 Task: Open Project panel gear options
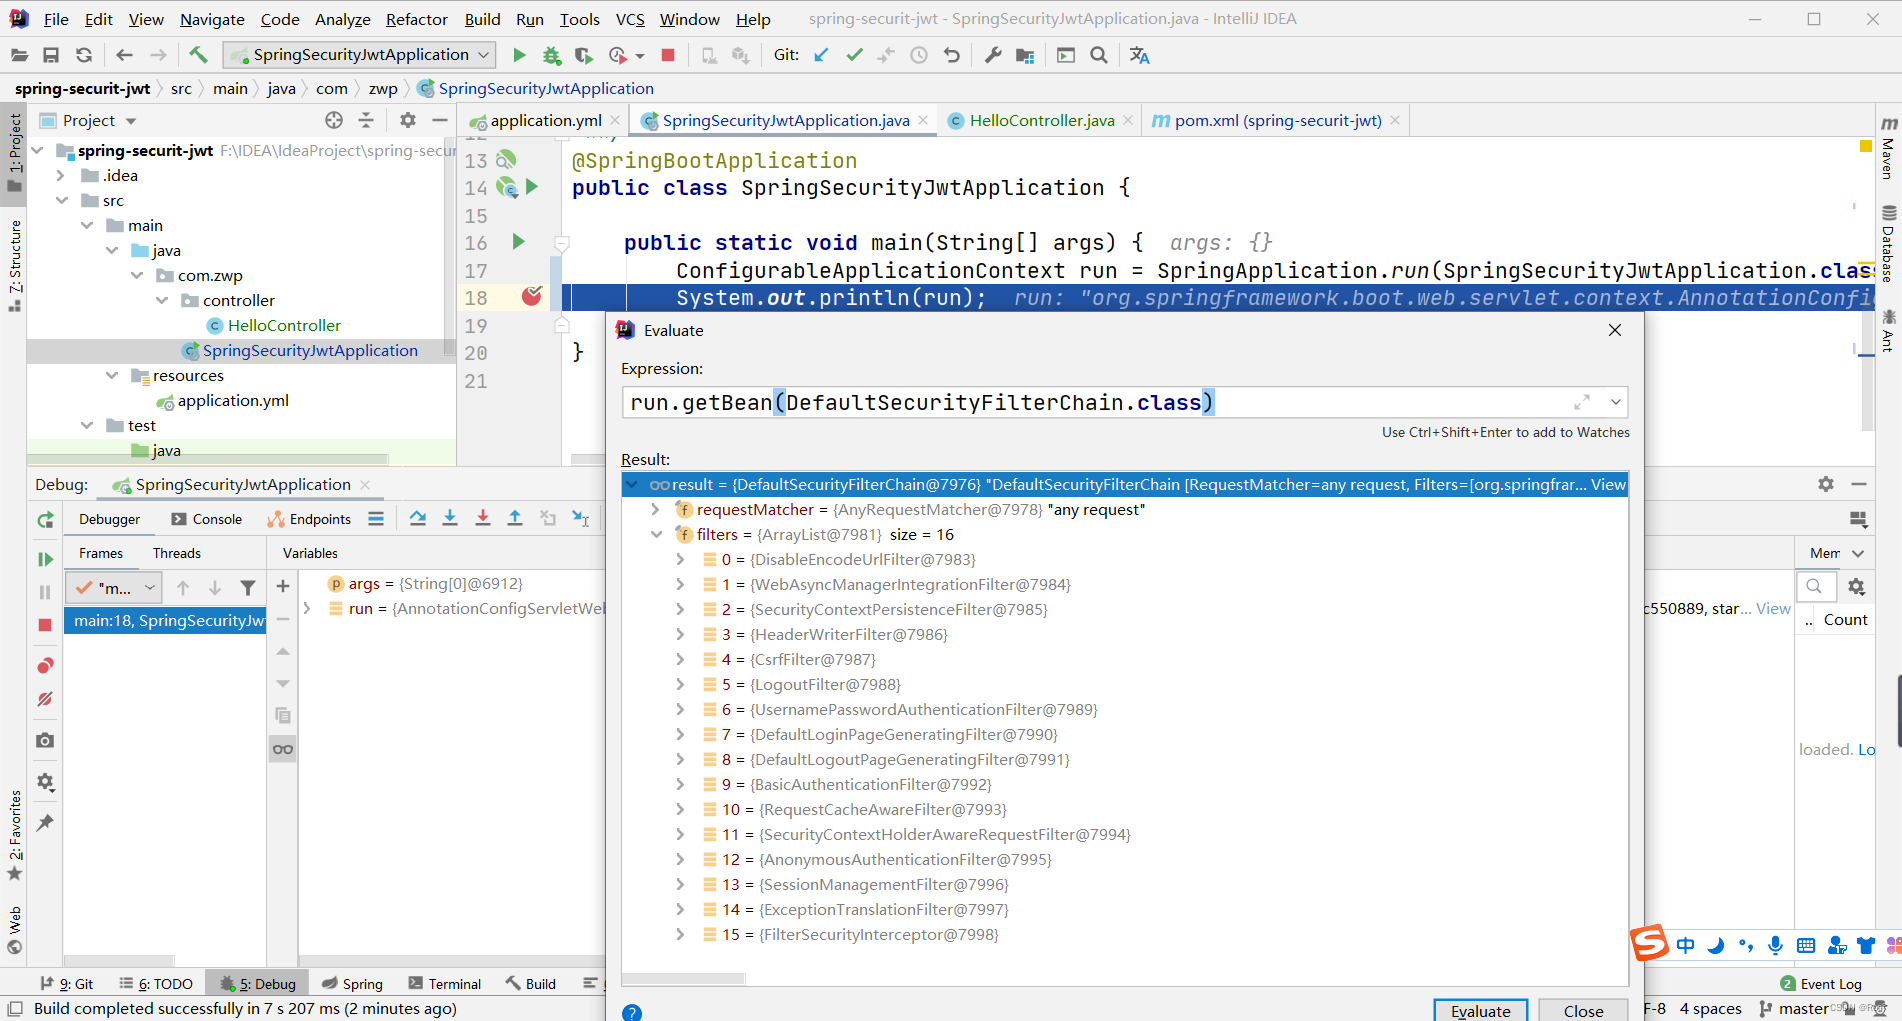coord(407,120)
